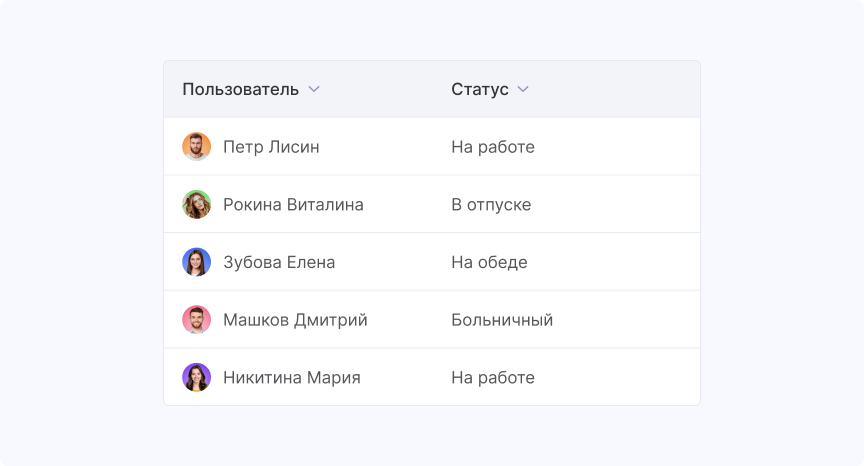Expand the Пользователь column sort chevron

click(x=314, y=90)
